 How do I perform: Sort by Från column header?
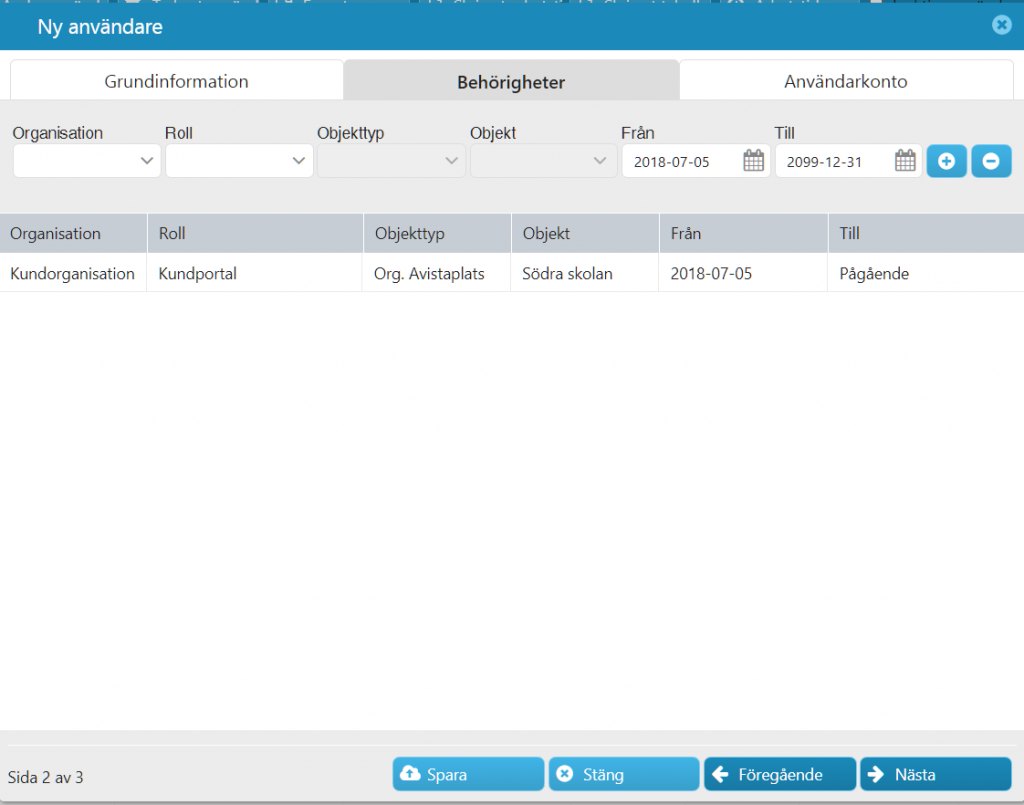pyautogui.click(x=744, y=233)
